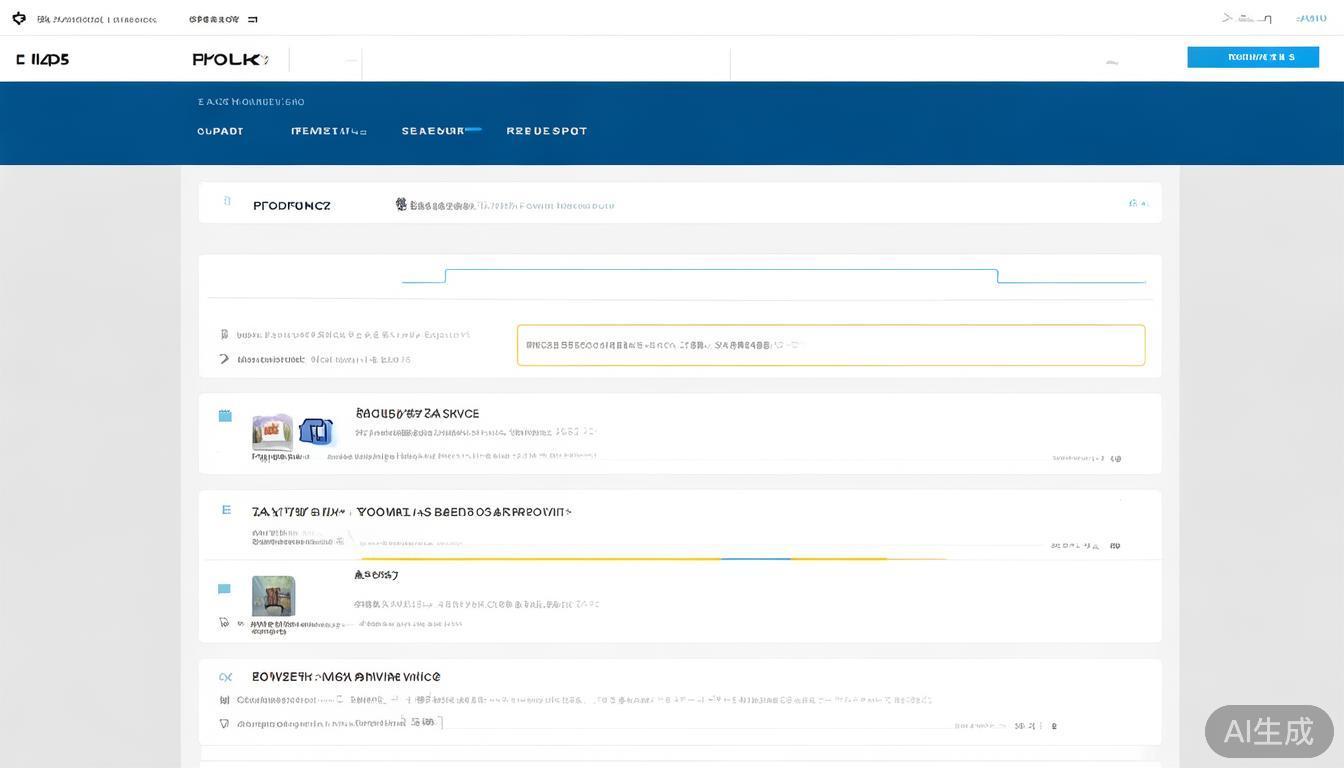Open the dropdown next to top bar menu
1344x768 pixels.
pyautogui.click(x=252, y=19)
